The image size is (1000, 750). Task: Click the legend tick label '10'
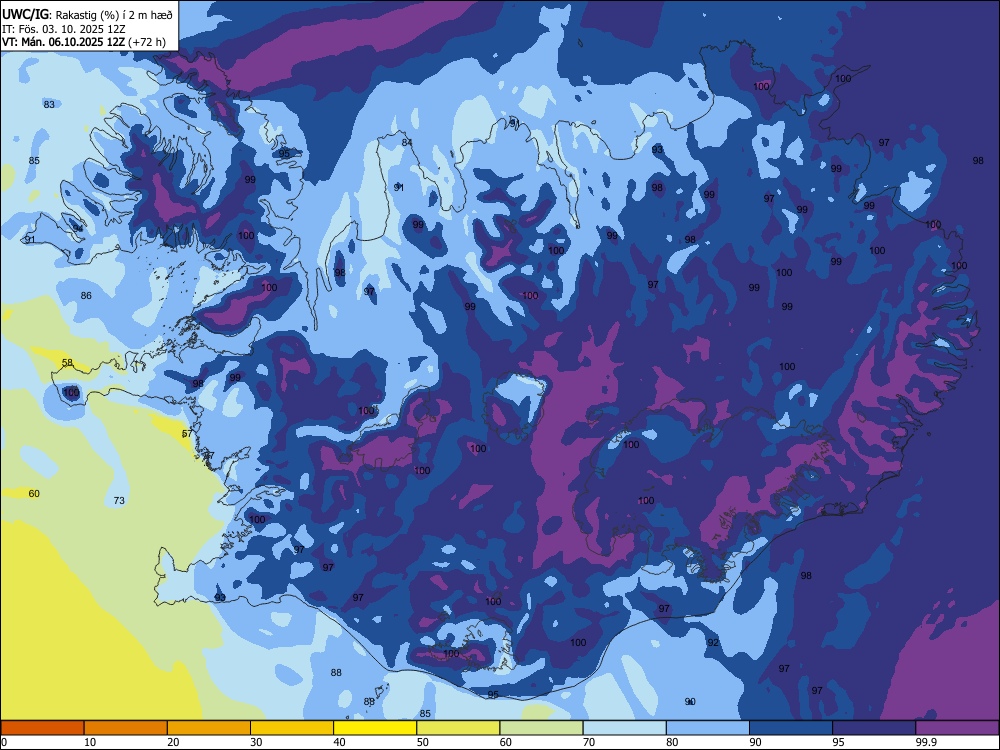pyautogui.click(x=90, y=742)
